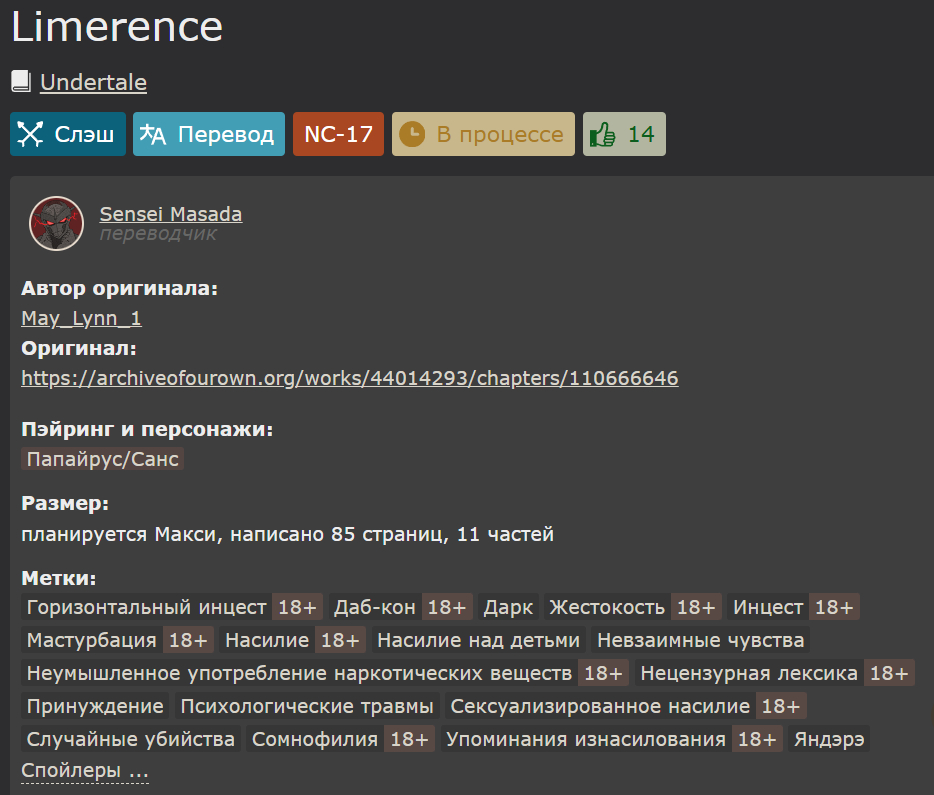
Task: Open Sensei Masada's avatar image
Action: click(56, 223)
